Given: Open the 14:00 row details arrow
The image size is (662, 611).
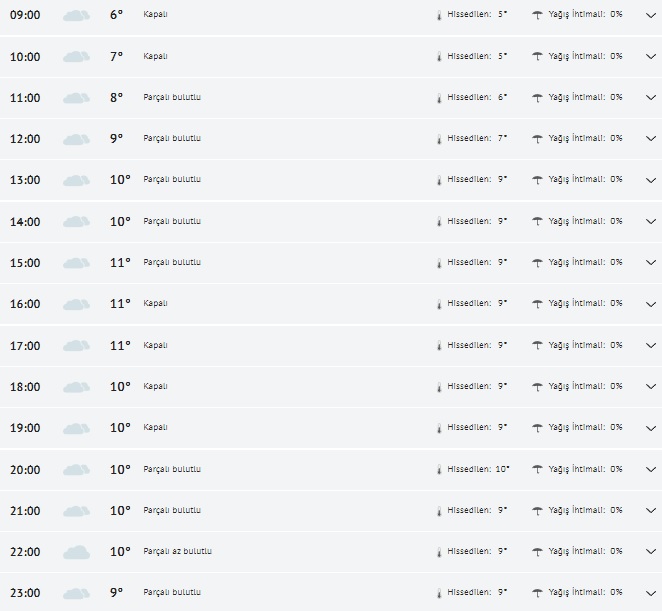Looking at the screenshot, I should point(650,221).
